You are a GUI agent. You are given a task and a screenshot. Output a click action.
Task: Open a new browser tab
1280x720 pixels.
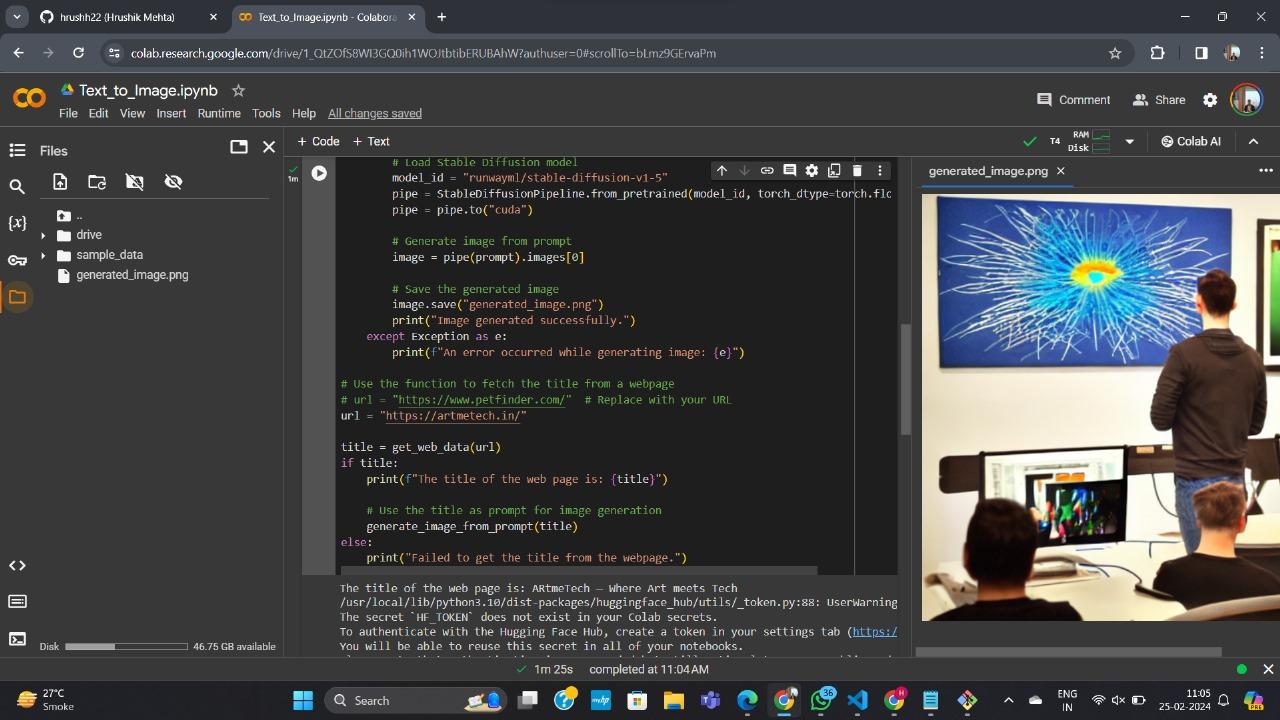pos(441,17)
